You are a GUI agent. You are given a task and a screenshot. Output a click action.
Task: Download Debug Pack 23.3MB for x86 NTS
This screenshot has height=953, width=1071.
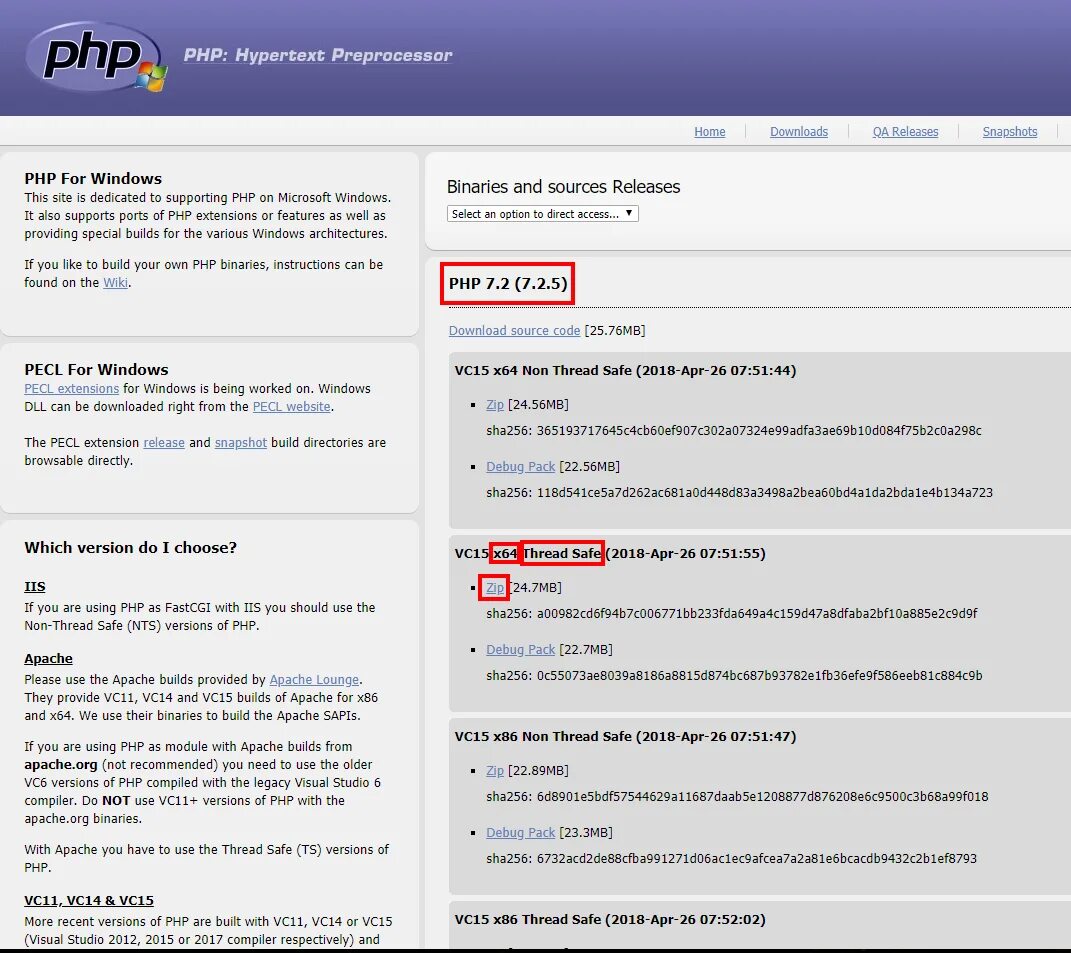point(520,833)
